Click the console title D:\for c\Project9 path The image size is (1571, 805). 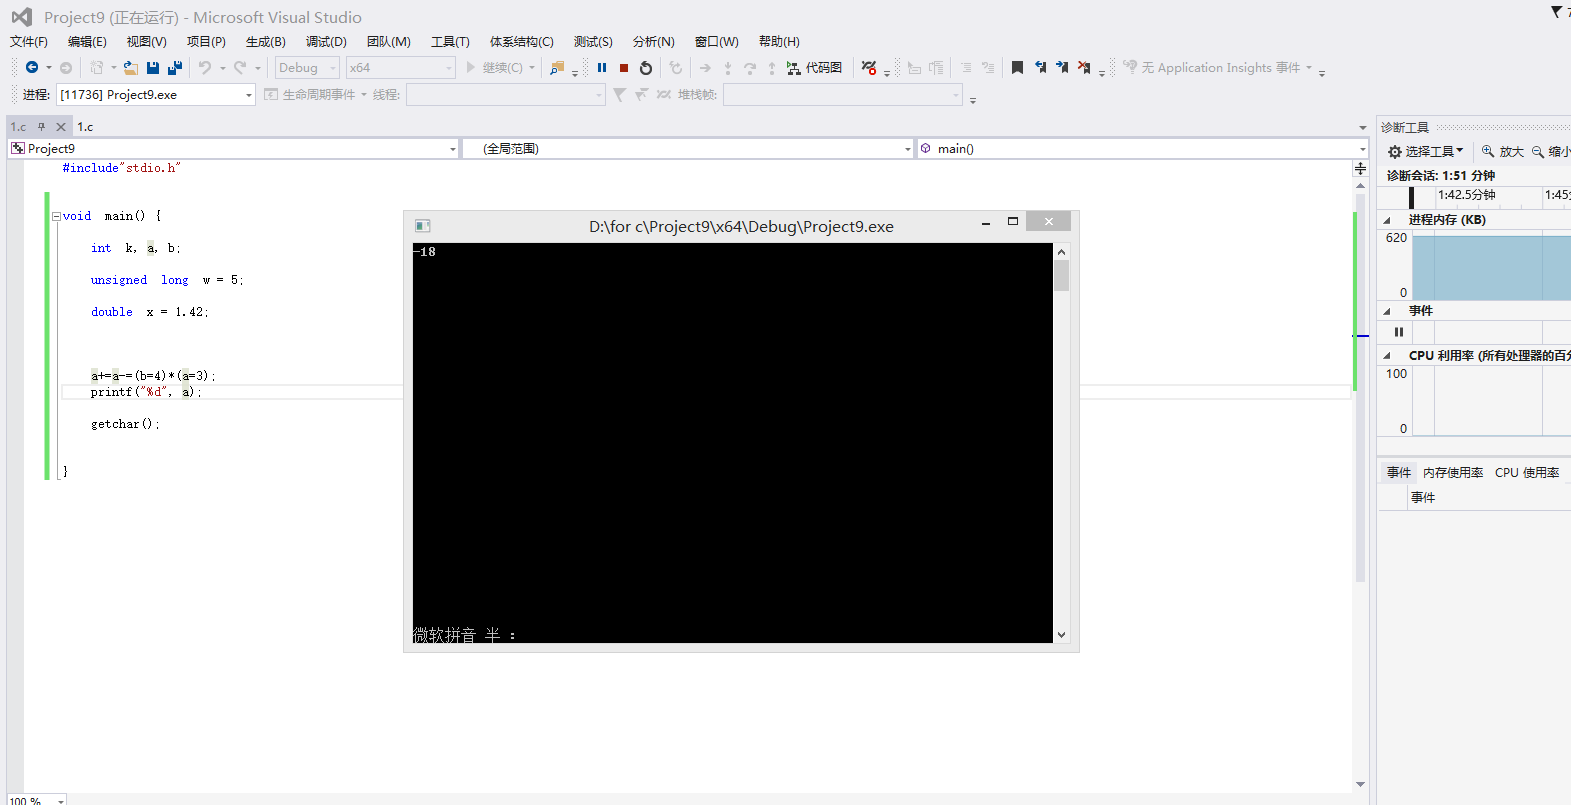coord(741,227)
